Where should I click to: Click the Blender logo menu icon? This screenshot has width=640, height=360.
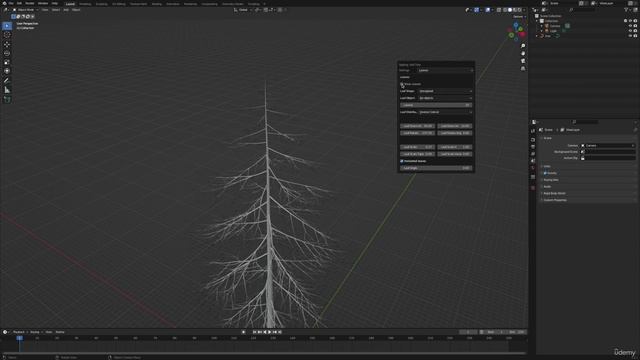pyautogui.click(x=4, y=3)
